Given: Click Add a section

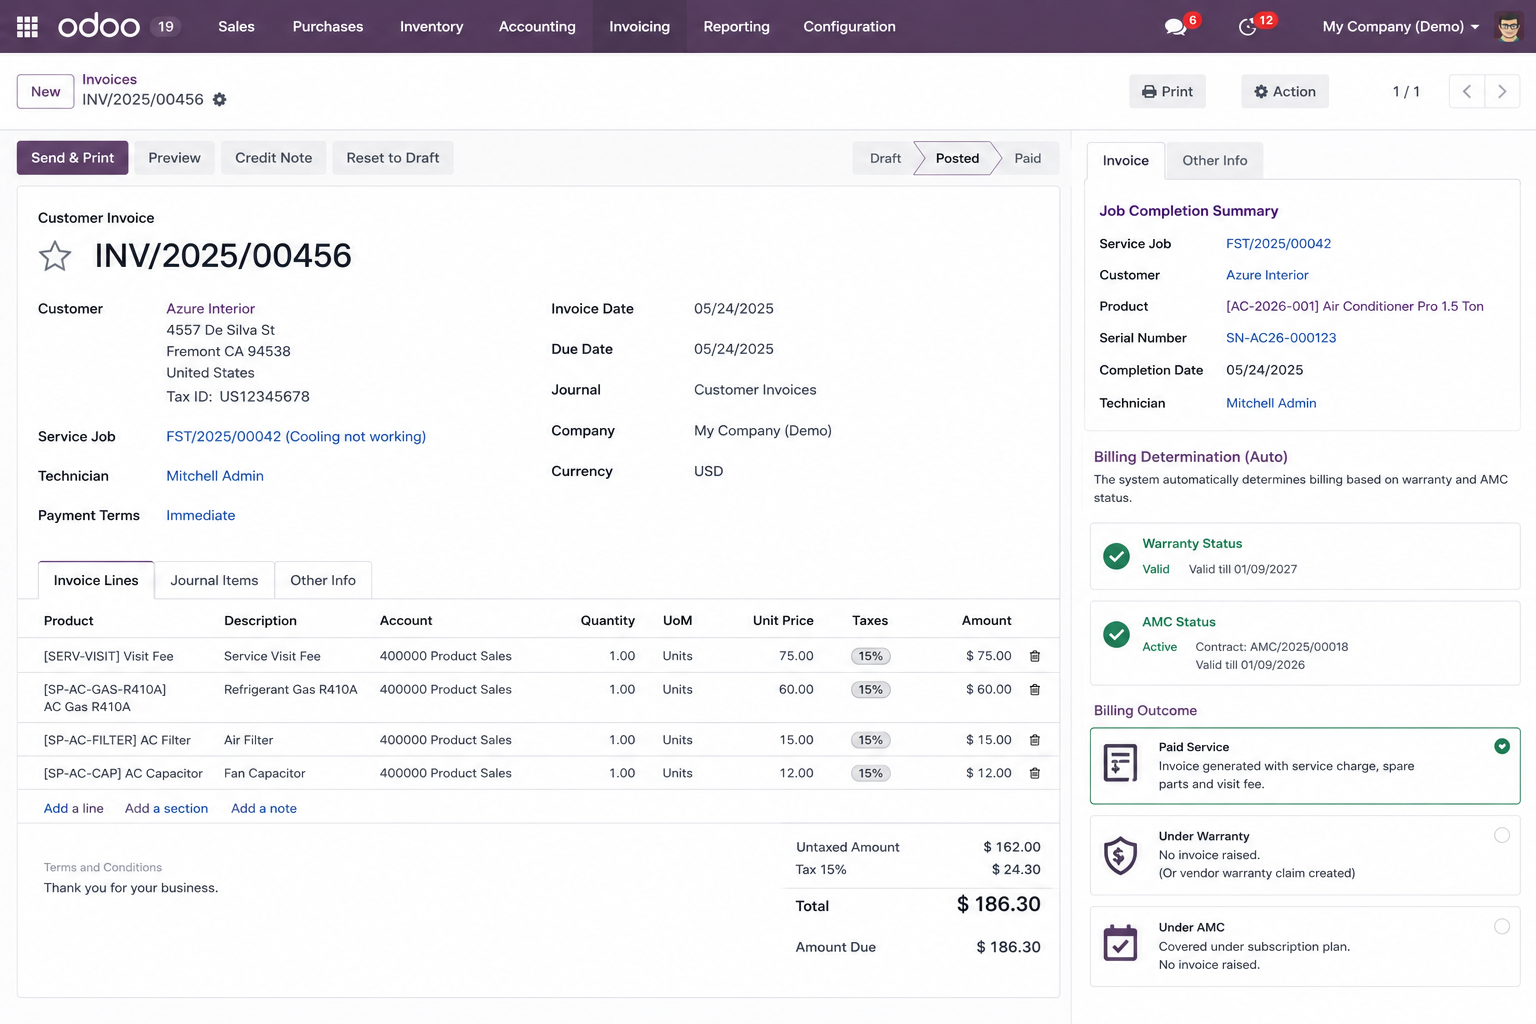Looking at the screenshot, I should point(166,808).
